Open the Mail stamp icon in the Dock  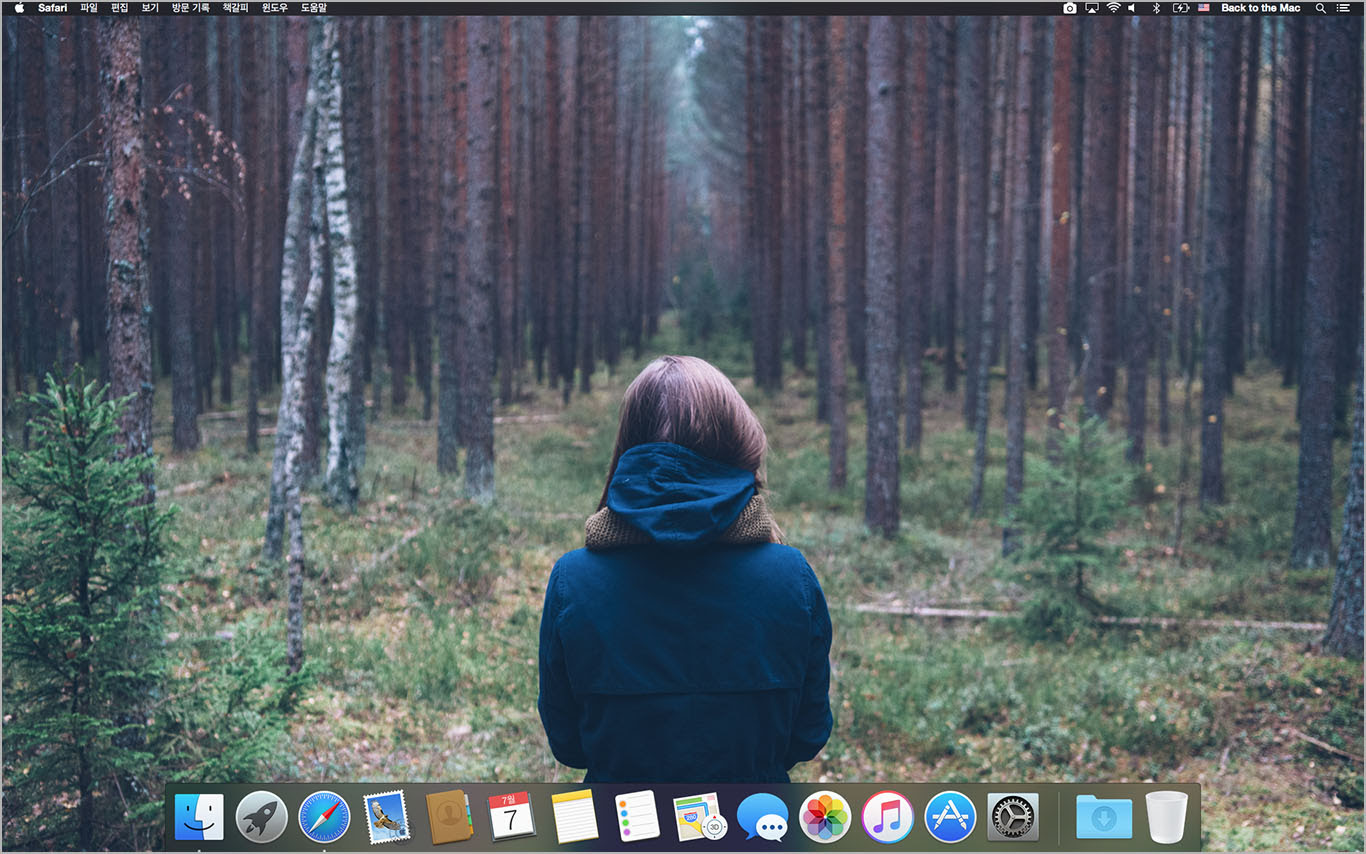(386, 817)
